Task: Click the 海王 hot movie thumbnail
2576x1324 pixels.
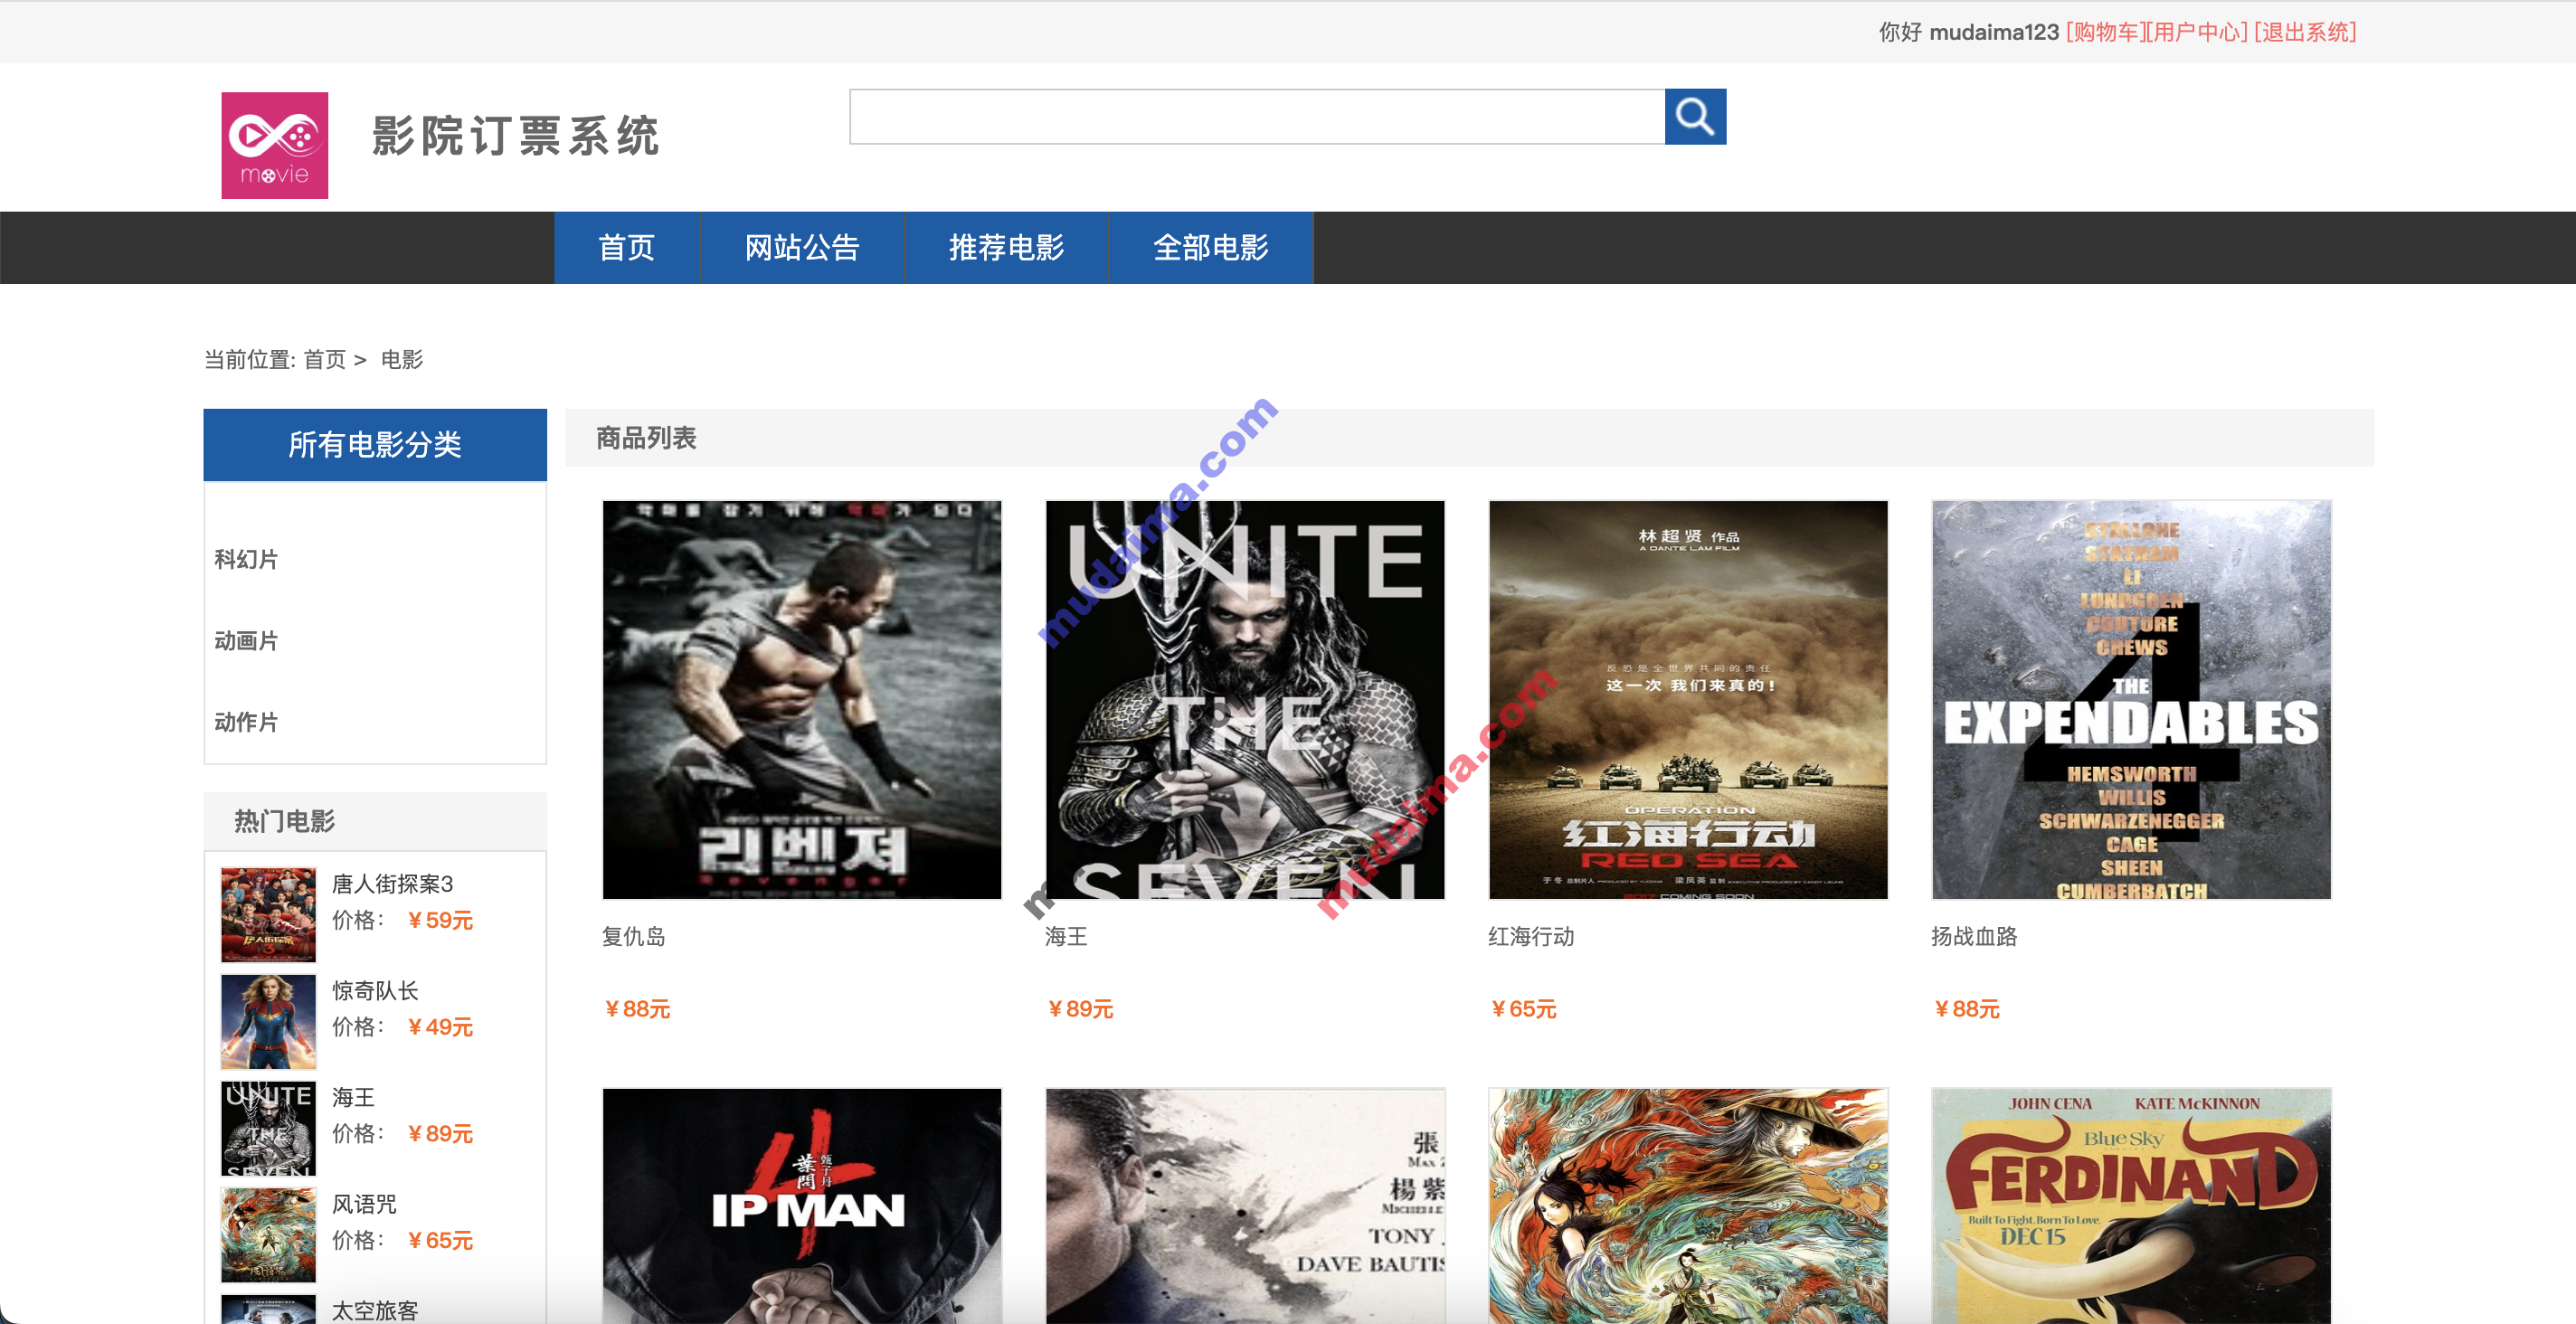Action: (x=268, y=1128)
